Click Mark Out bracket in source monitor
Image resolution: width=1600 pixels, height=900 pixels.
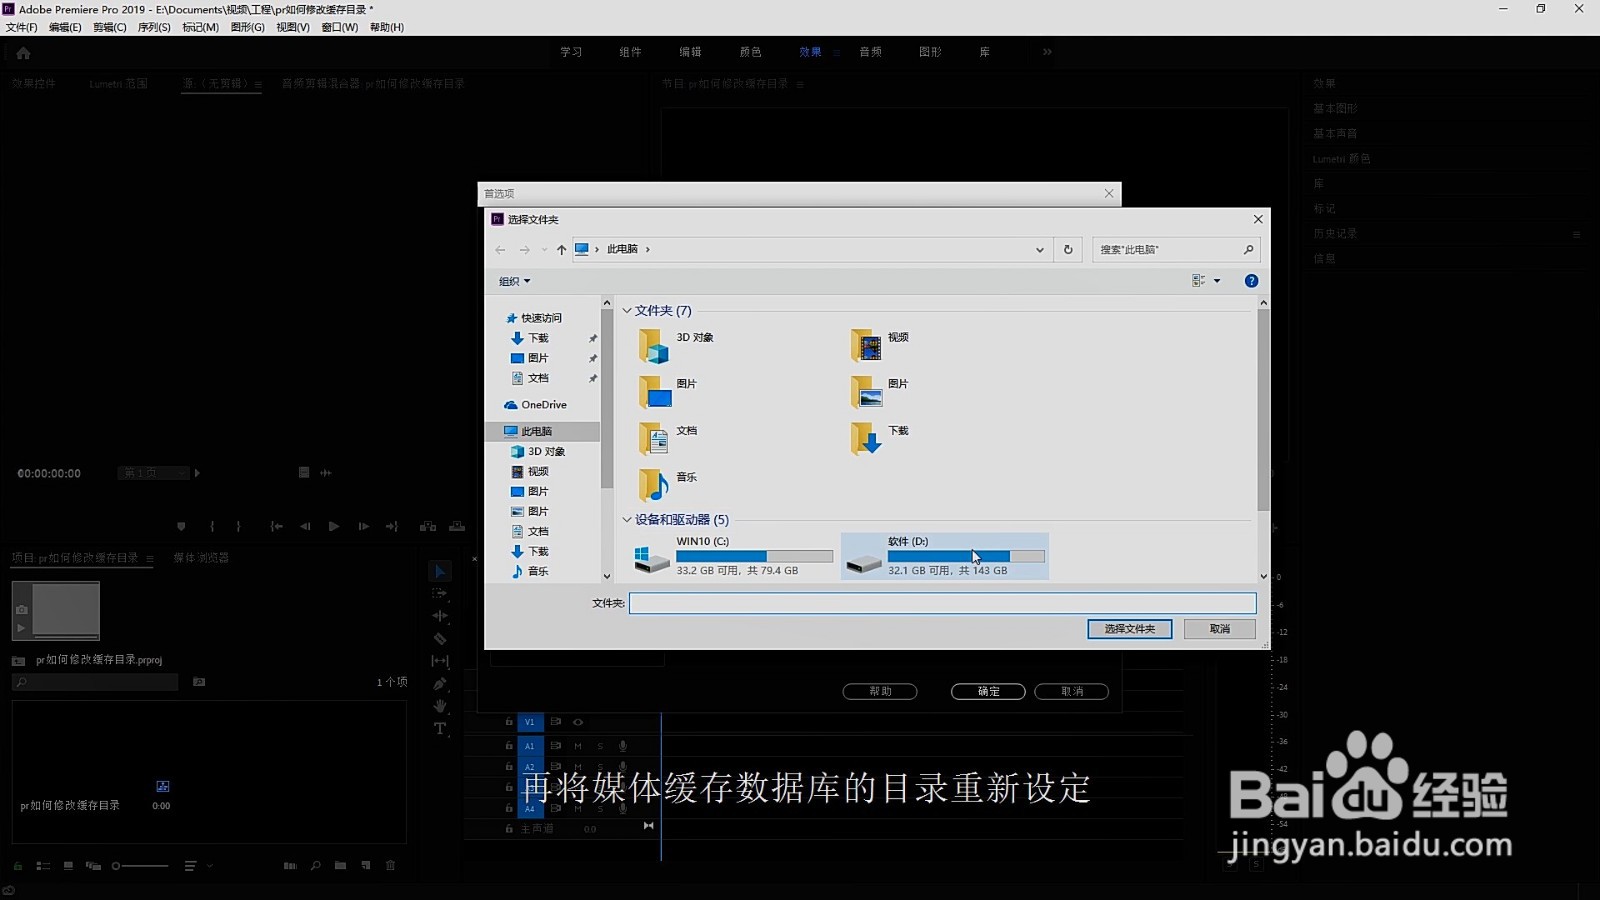[x=238, y=526]
